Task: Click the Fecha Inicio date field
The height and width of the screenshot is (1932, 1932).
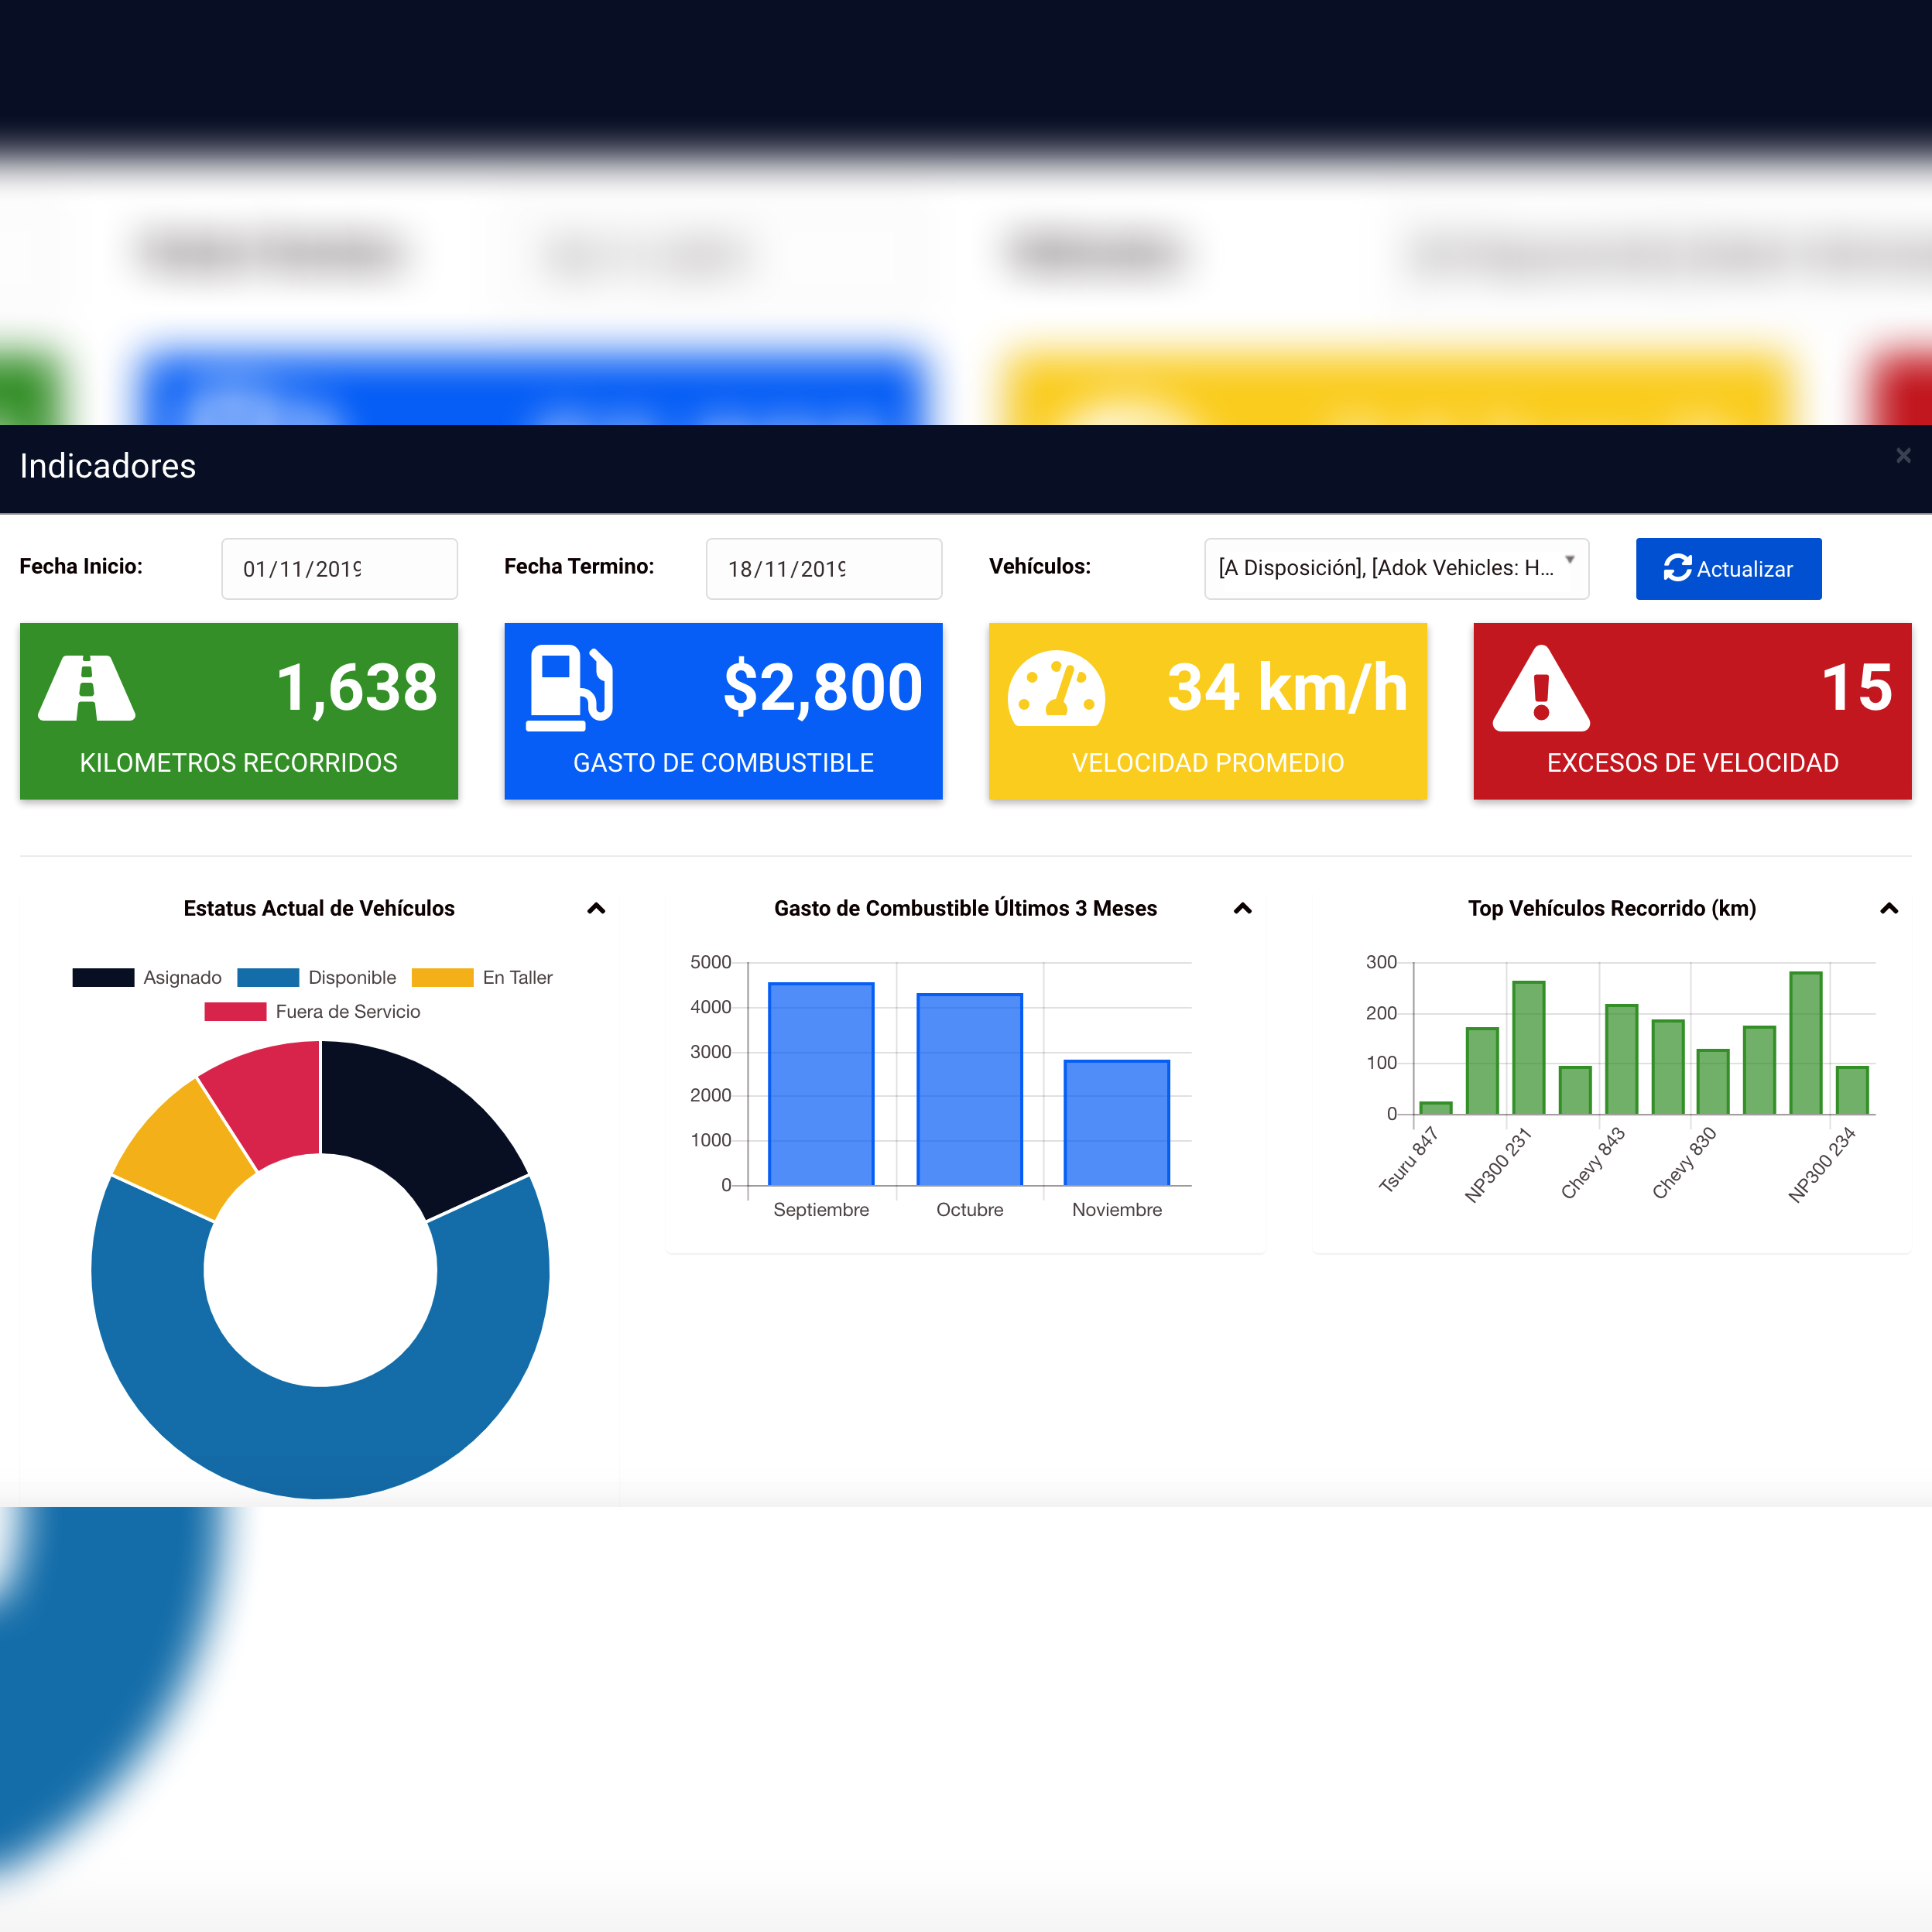Action: (x=339, y=568)
